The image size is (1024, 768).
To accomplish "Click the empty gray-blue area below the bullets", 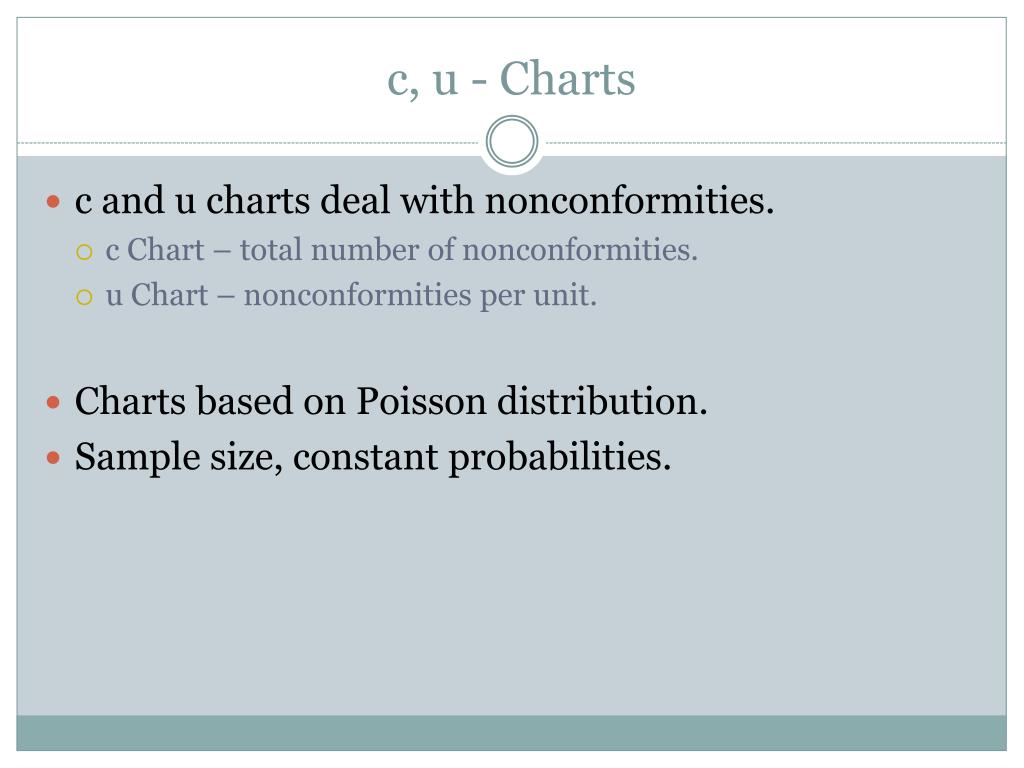I will pos(511,594).
